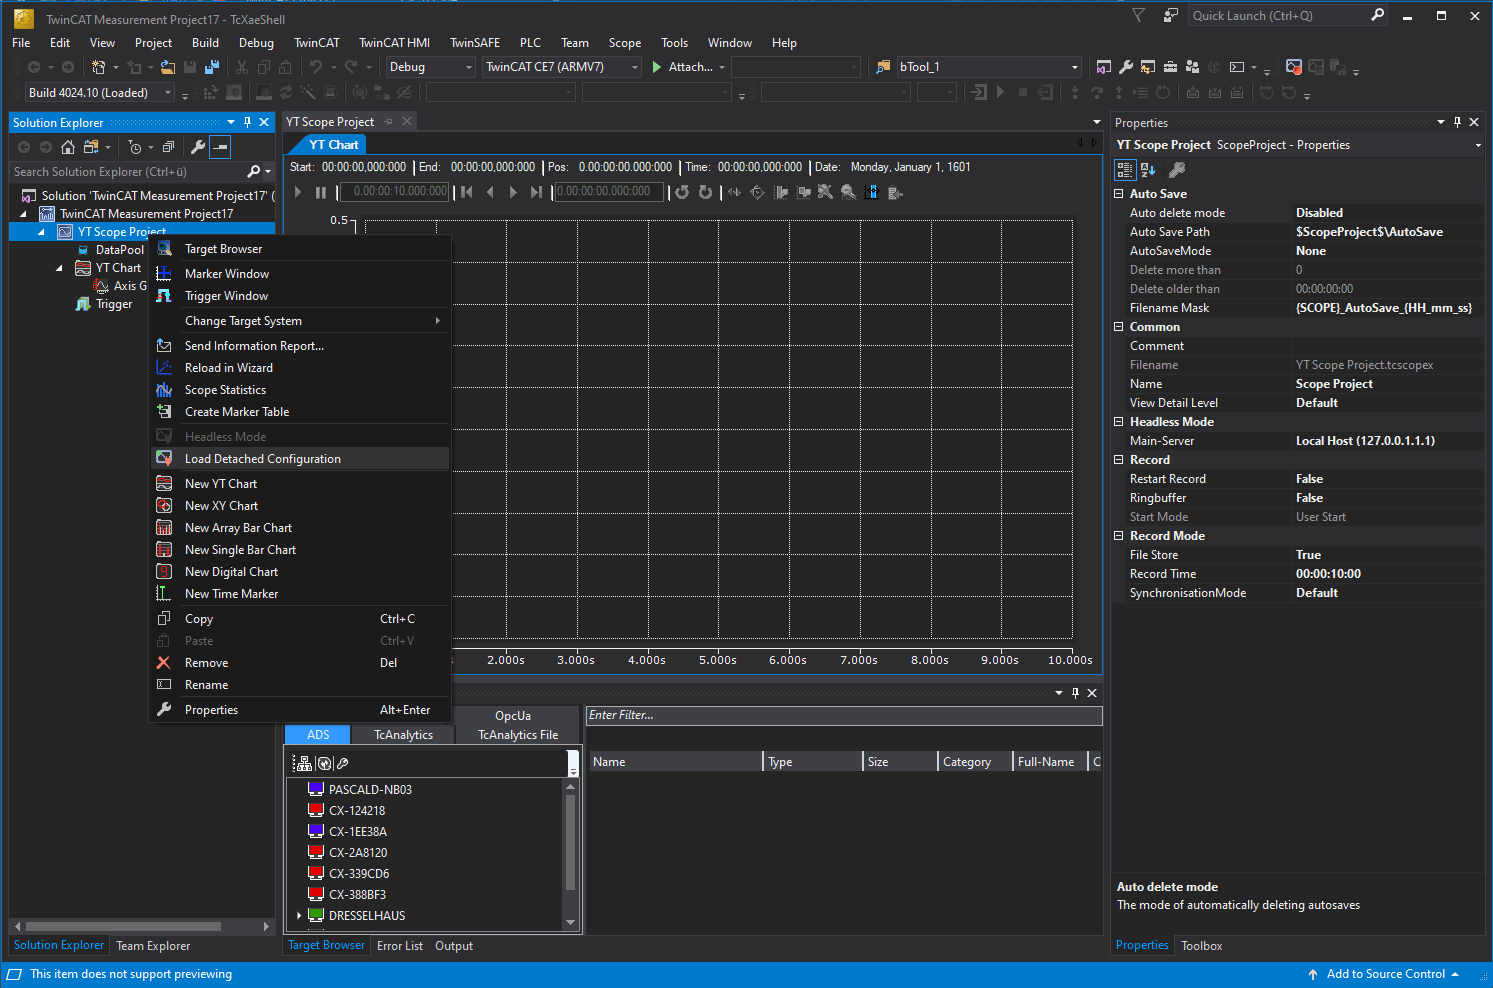The width and height of the screenshot is (1493, 988).
Task: Click the network tree icon in Target Browser
Action: coord(304,763)
